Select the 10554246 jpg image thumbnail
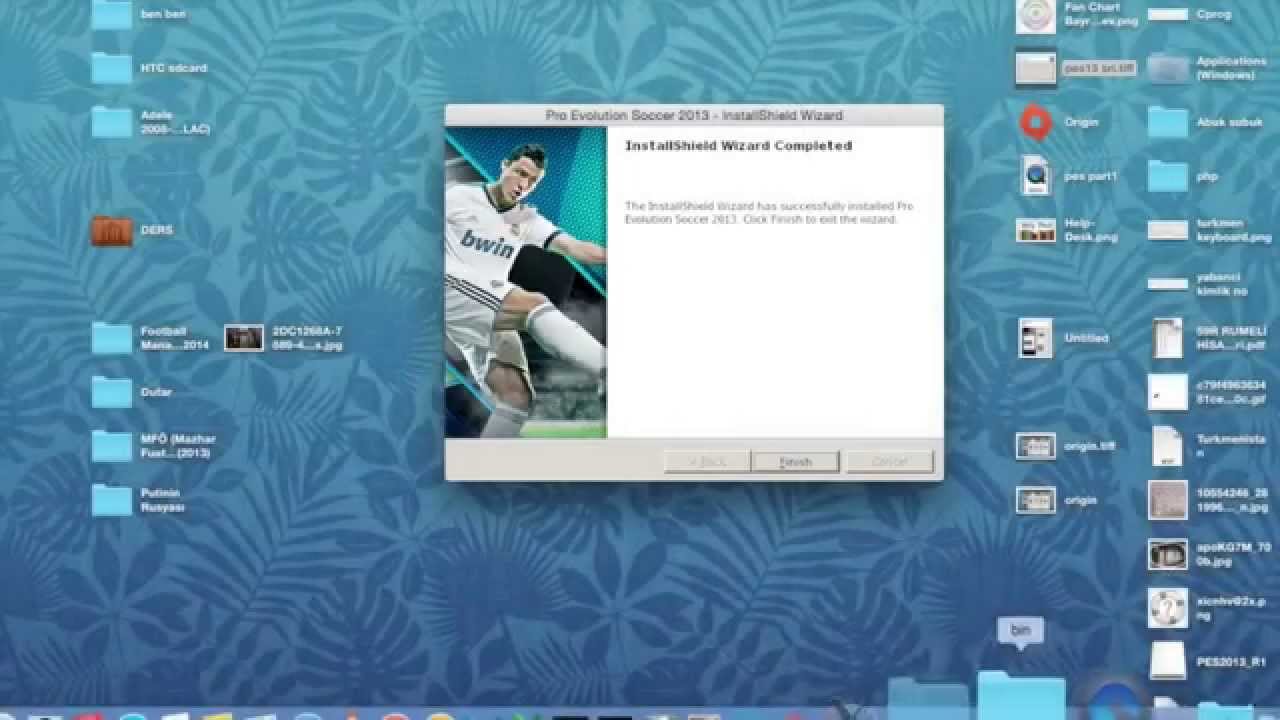 pyautogui.click(x=1168, y=500)
